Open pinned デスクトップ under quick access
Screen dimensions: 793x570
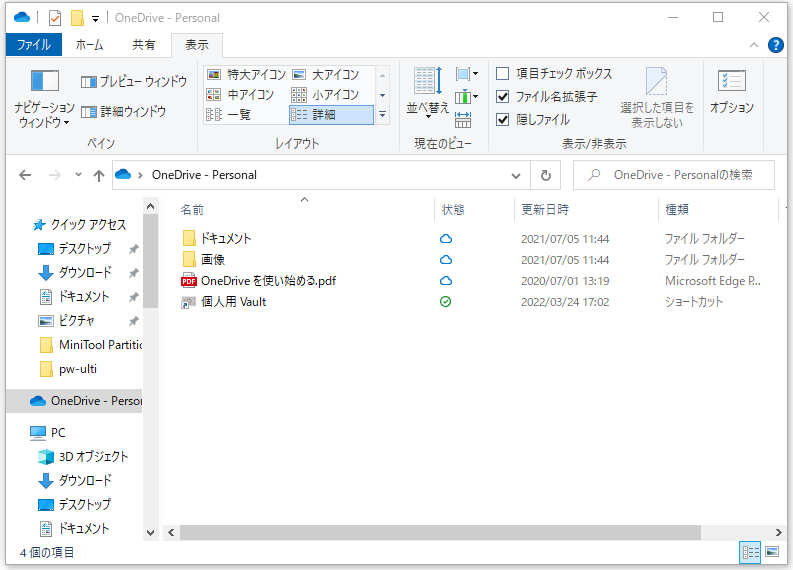coord(84,249)
